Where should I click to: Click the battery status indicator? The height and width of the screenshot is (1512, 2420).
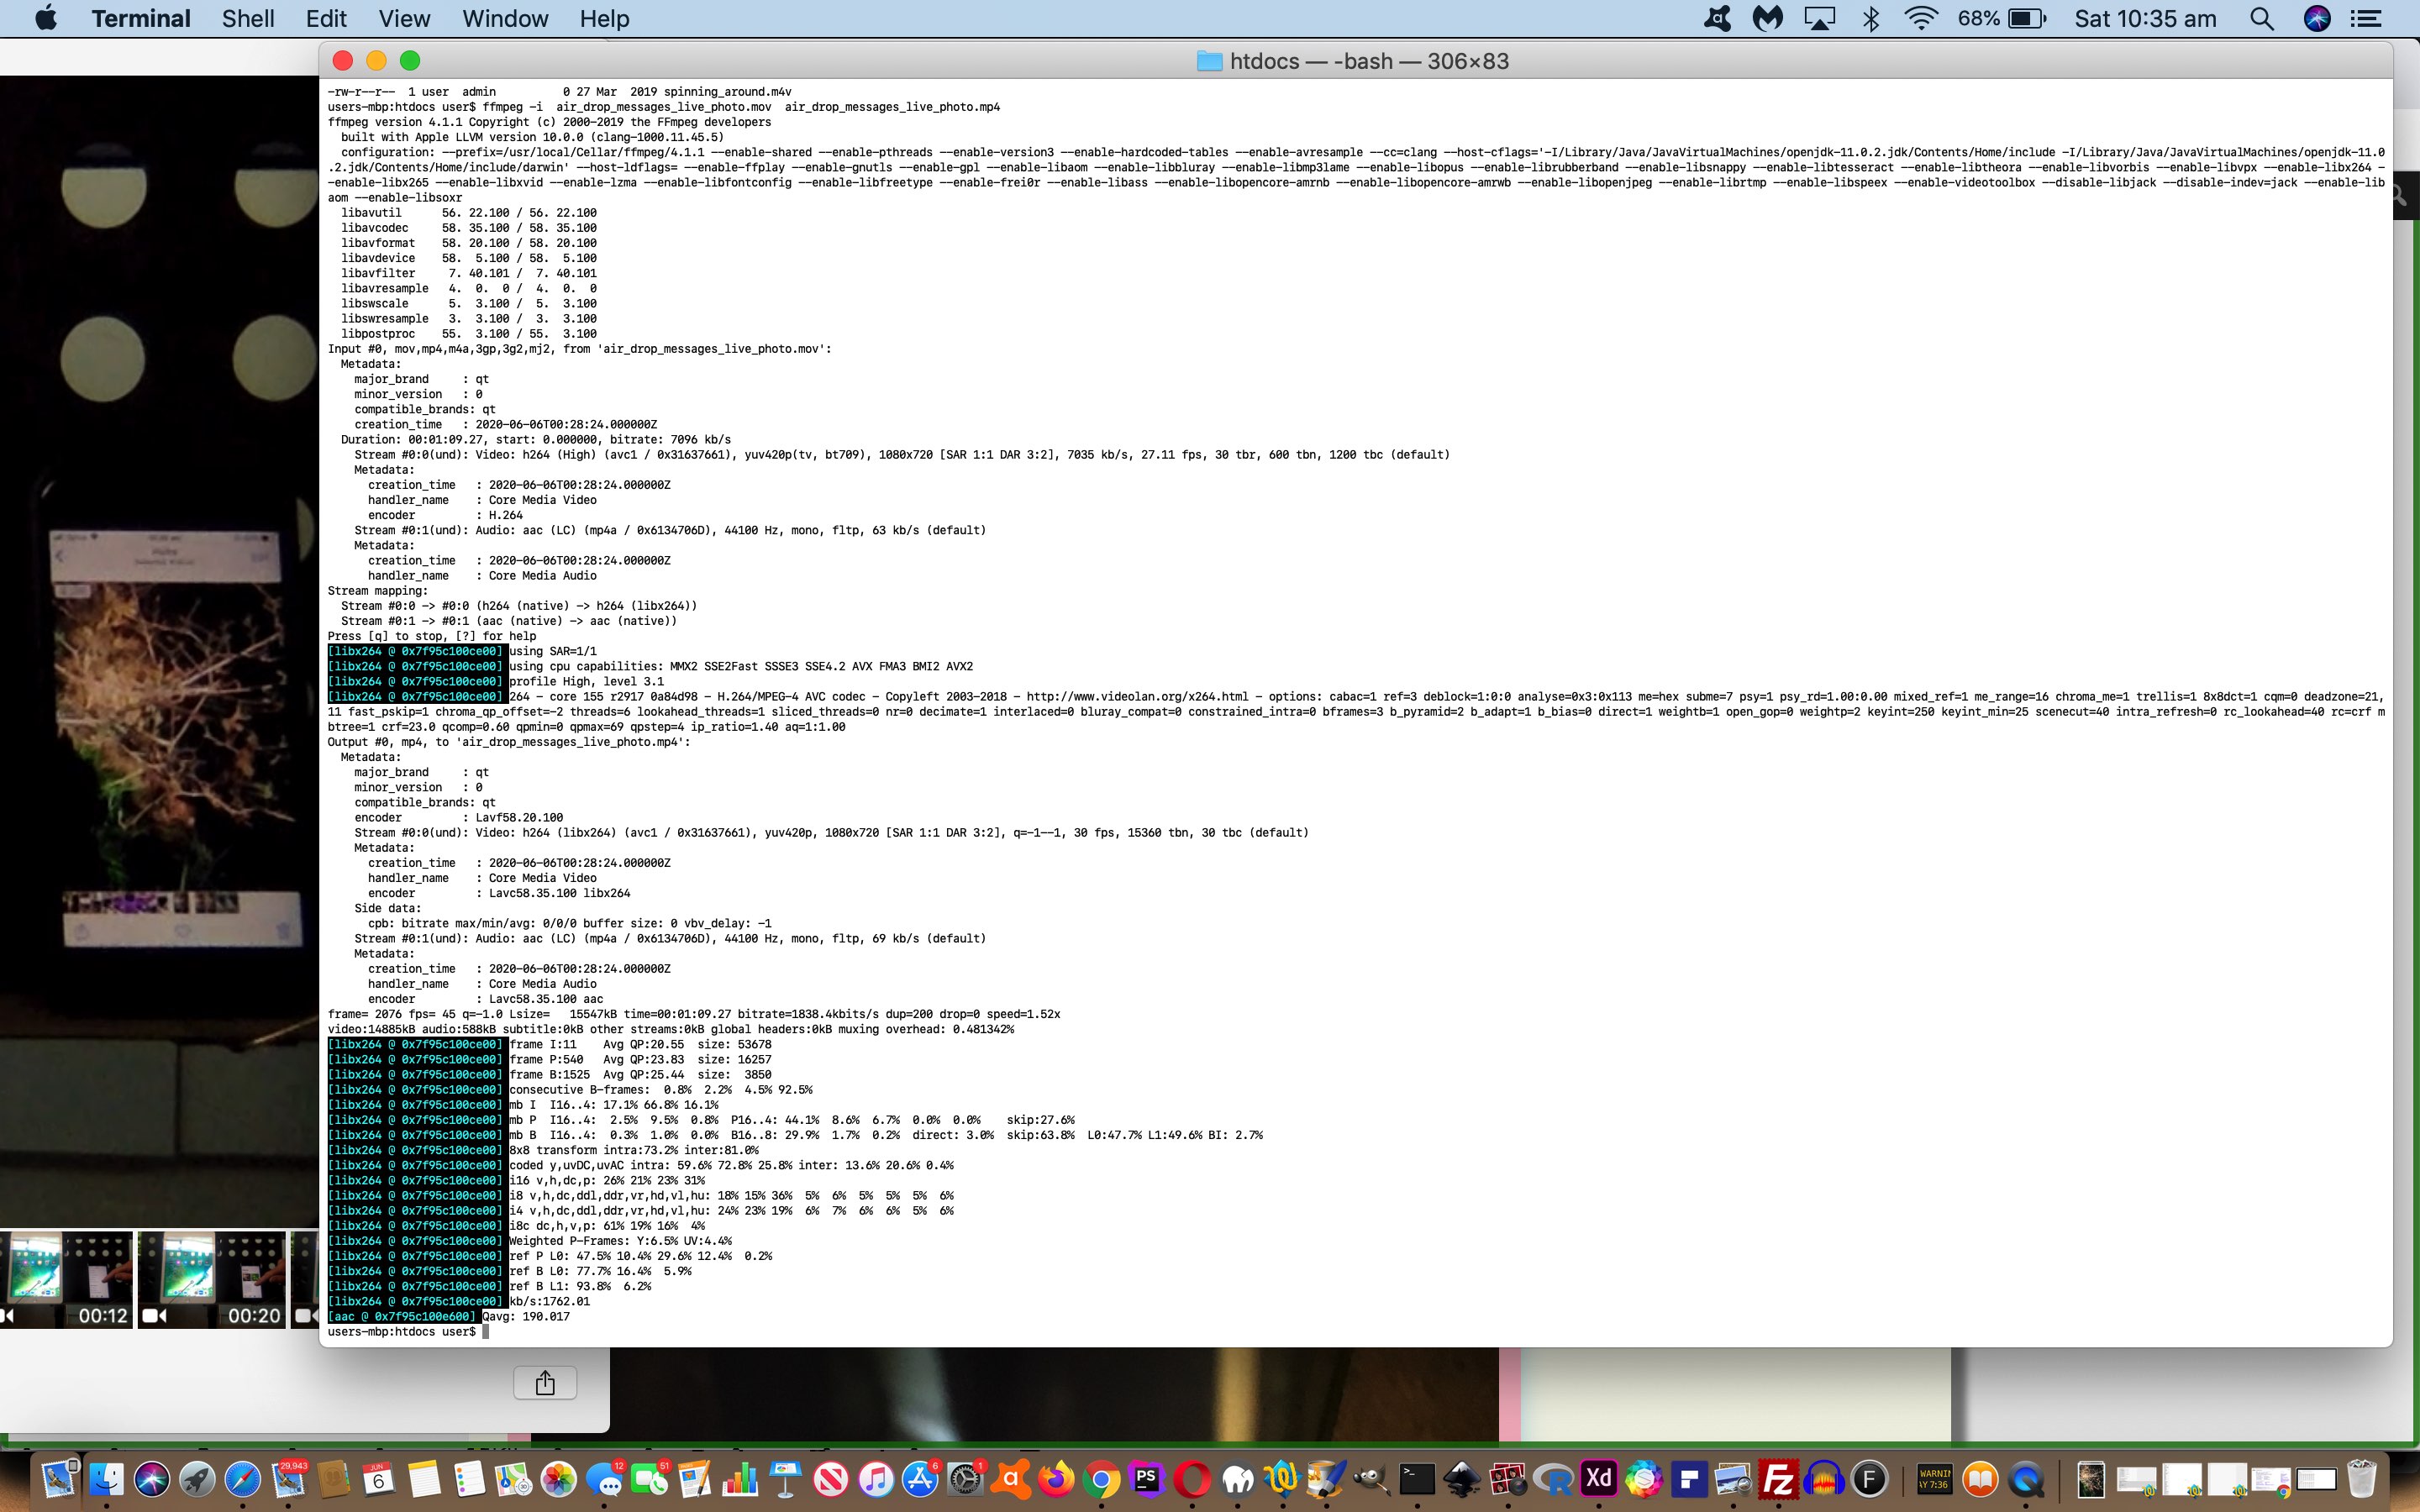(2026, 19)
